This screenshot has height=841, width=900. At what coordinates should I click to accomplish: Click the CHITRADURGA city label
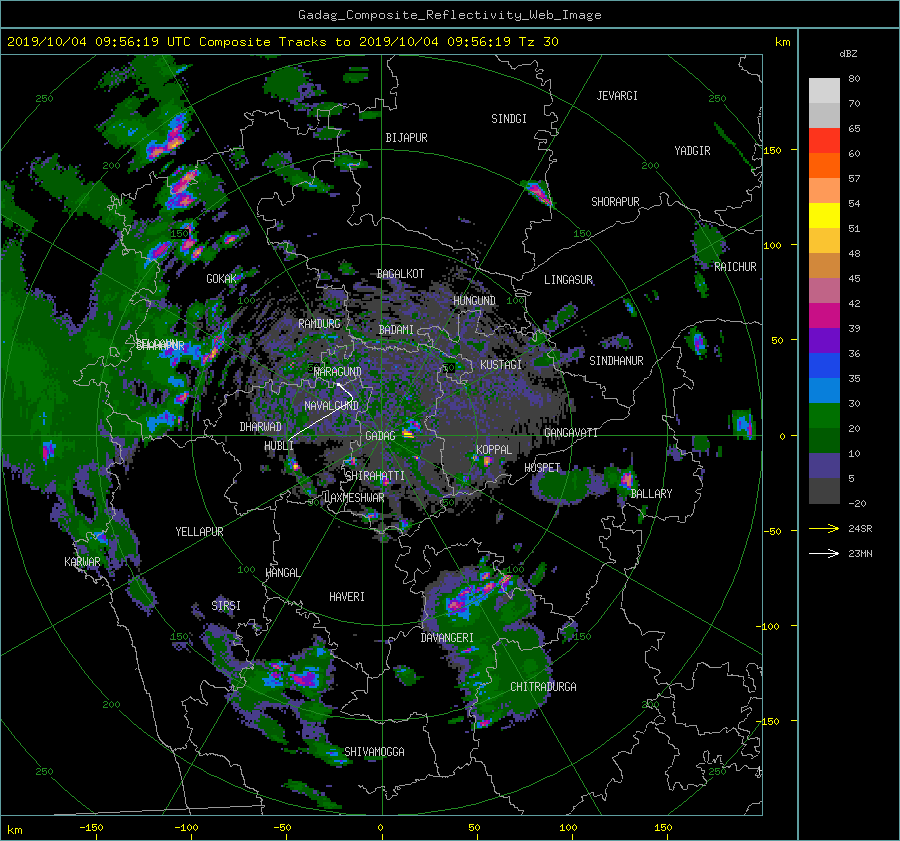click(x=544, y=687)
